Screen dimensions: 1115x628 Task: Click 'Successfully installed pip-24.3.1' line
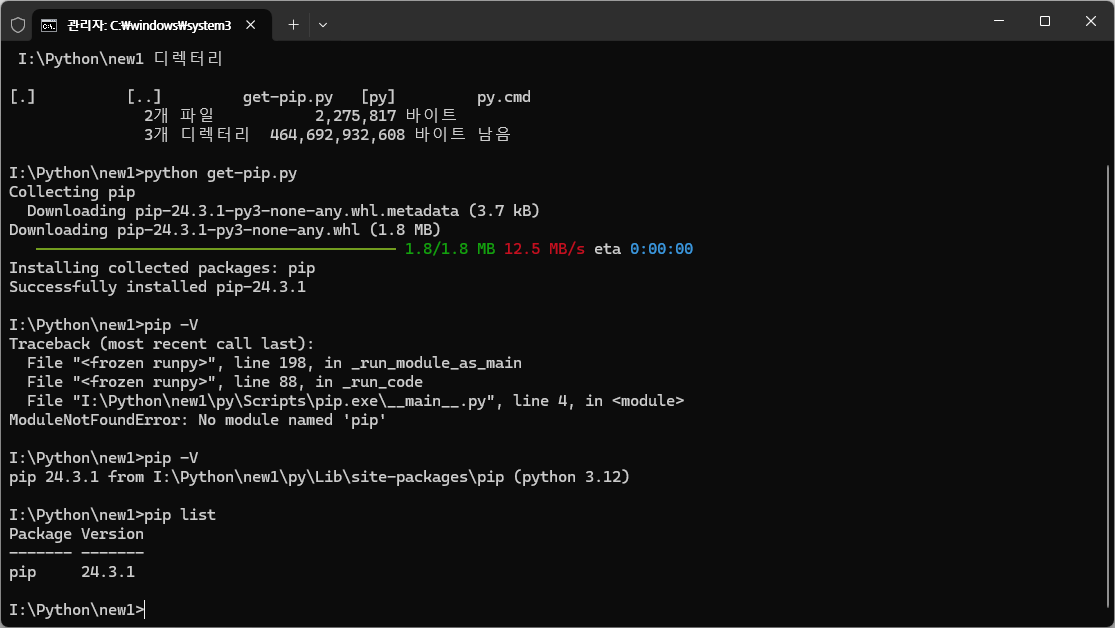click(x=157, y=287)
